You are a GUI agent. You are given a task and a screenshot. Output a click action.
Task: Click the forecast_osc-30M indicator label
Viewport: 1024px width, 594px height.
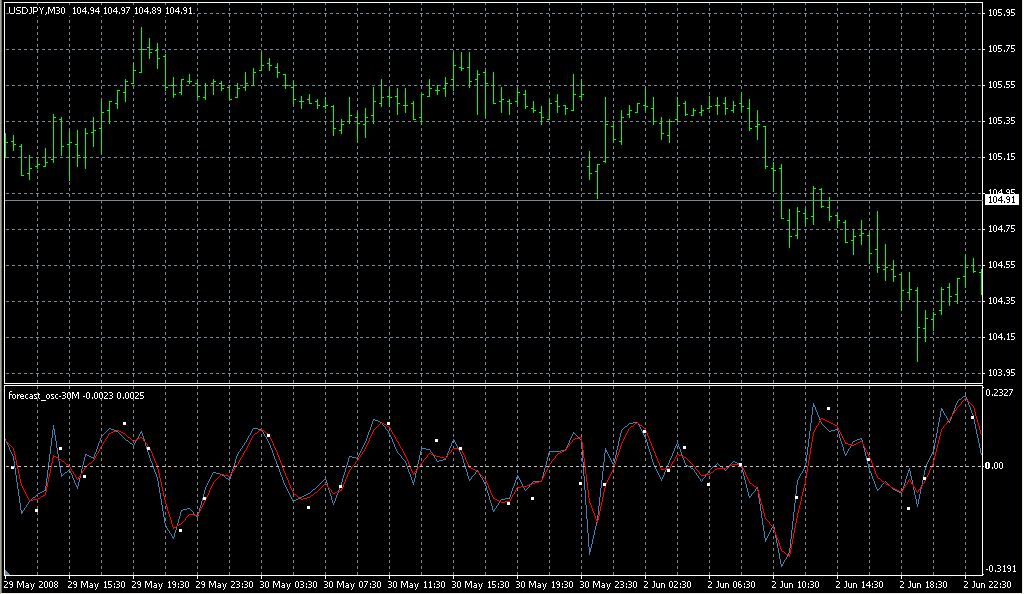49,396
